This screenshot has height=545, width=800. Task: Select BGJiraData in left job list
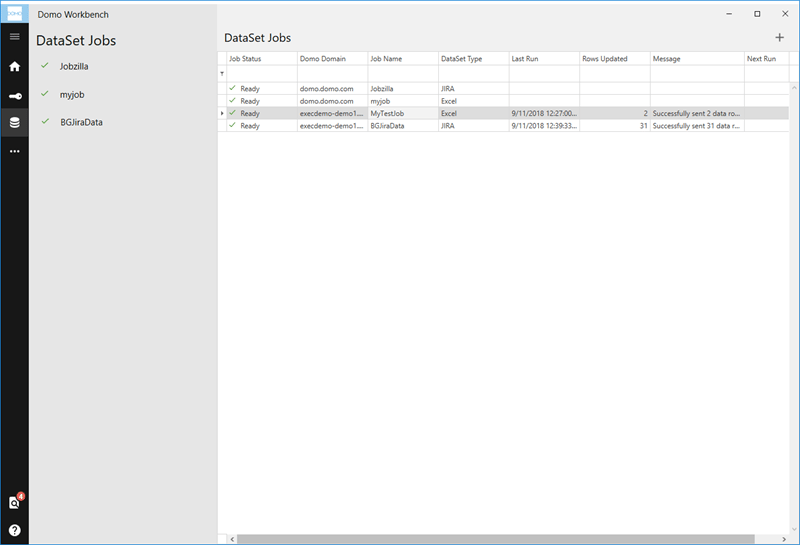coord(81,122)
